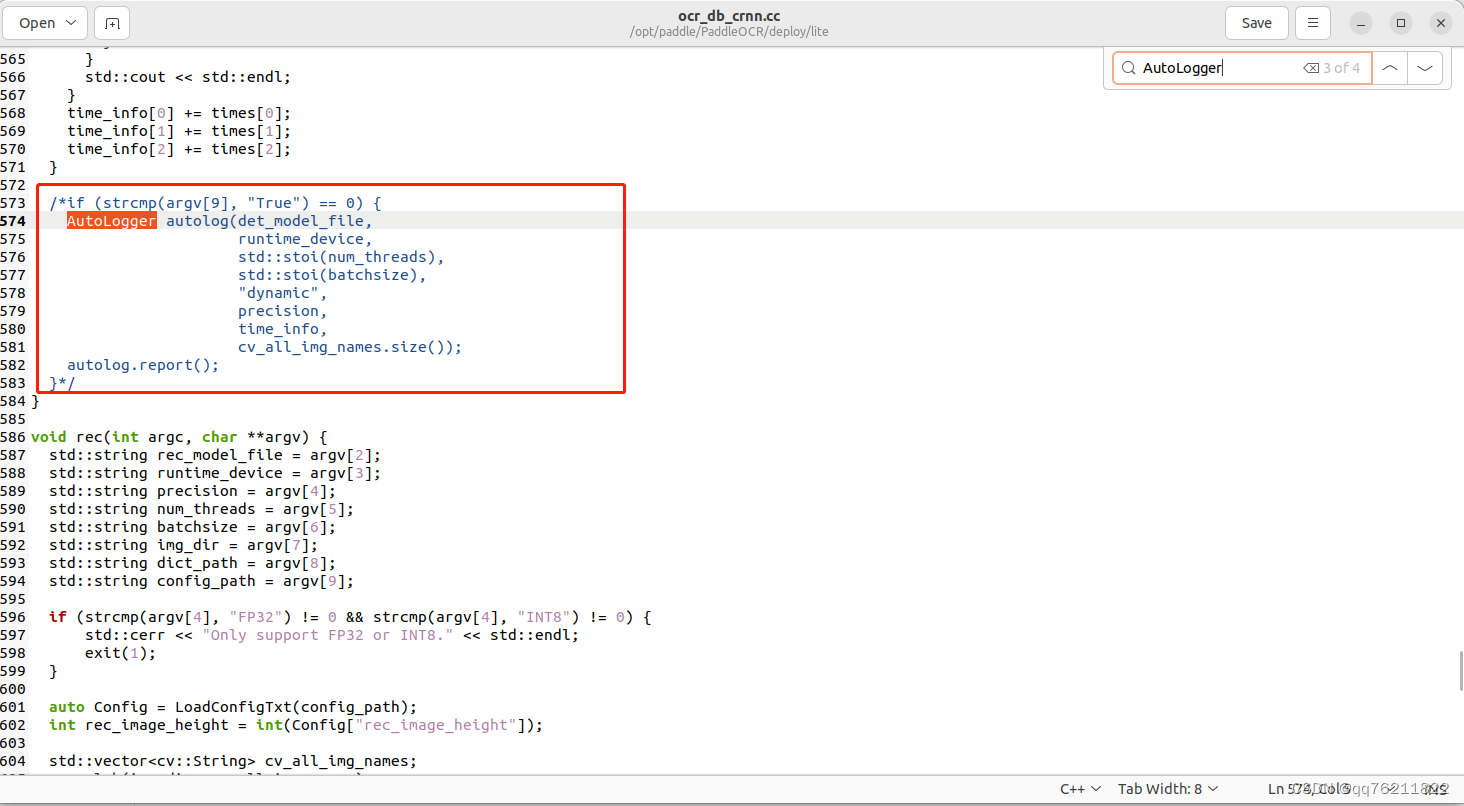Select the match counter showing 3 of 4
The width and height of the screenshot is (1464, 806).
point(1344,67)
